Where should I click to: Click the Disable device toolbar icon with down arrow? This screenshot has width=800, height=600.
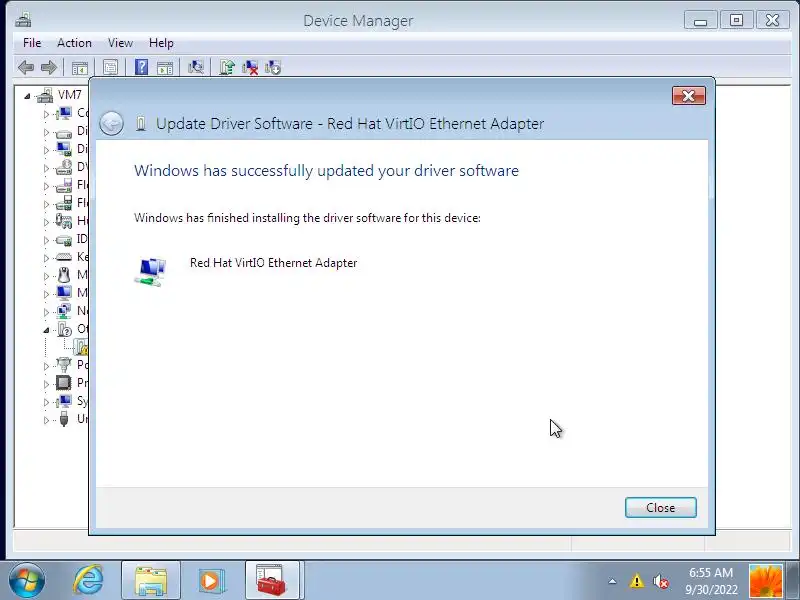click(x=273, y=67)
